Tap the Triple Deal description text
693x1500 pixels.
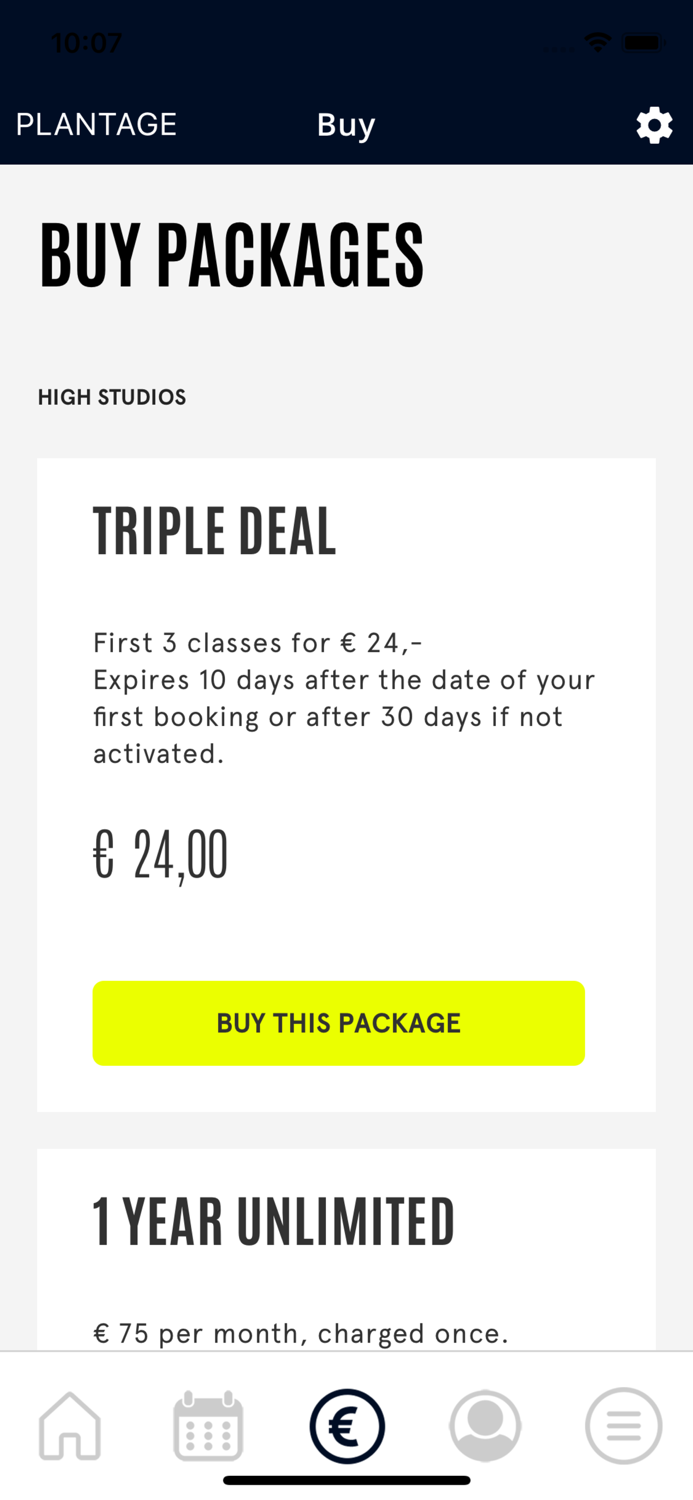coord(344,698)
